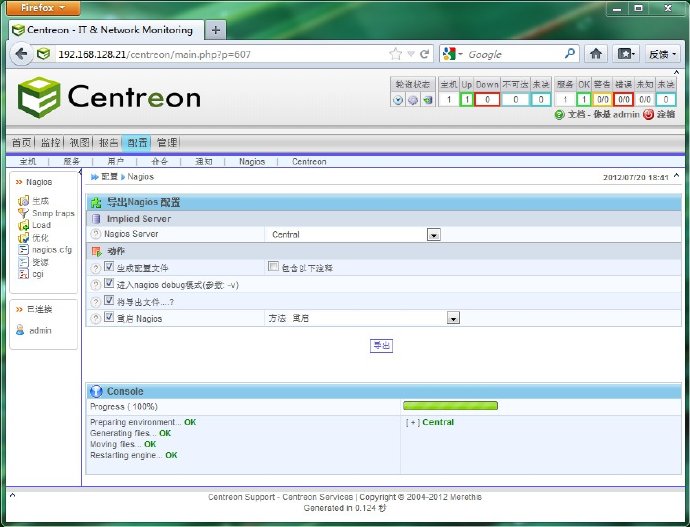This screenshot has height=527, width=690.
Task: Open the 反馈 feedback dropdown
Action: [x=662, y=54]
